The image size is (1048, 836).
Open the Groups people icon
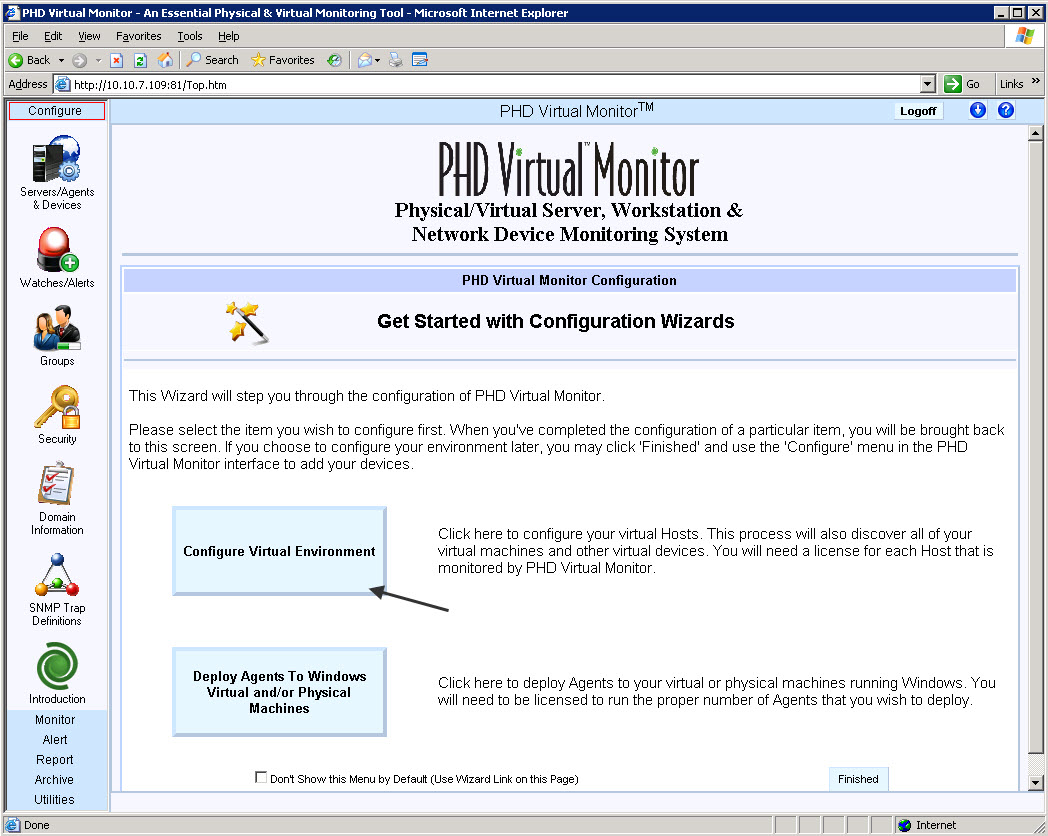pyautogui.click(x=57, y=328)
